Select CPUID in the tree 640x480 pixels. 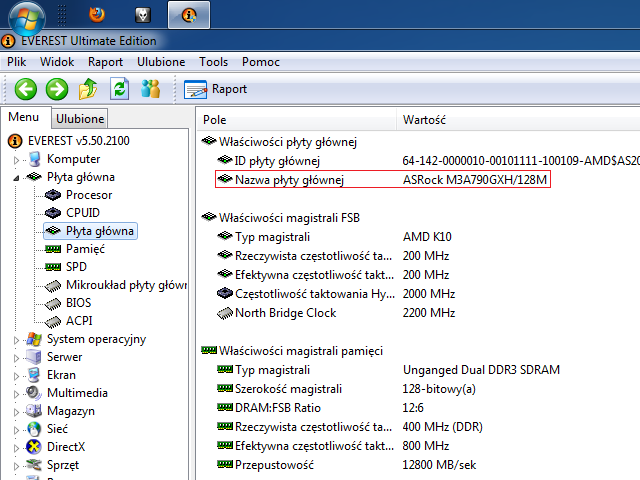pyautogui.click(x=82, y=213)
